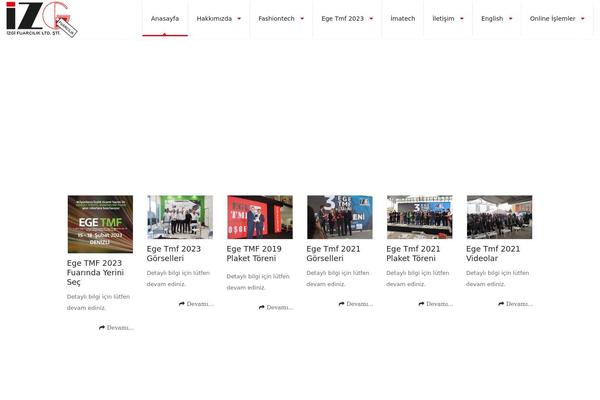This screenshot has width=600, height=400.
Task: Click Devamı link under 2021 Plaket Töreni
Action: (x=436, y=304)
